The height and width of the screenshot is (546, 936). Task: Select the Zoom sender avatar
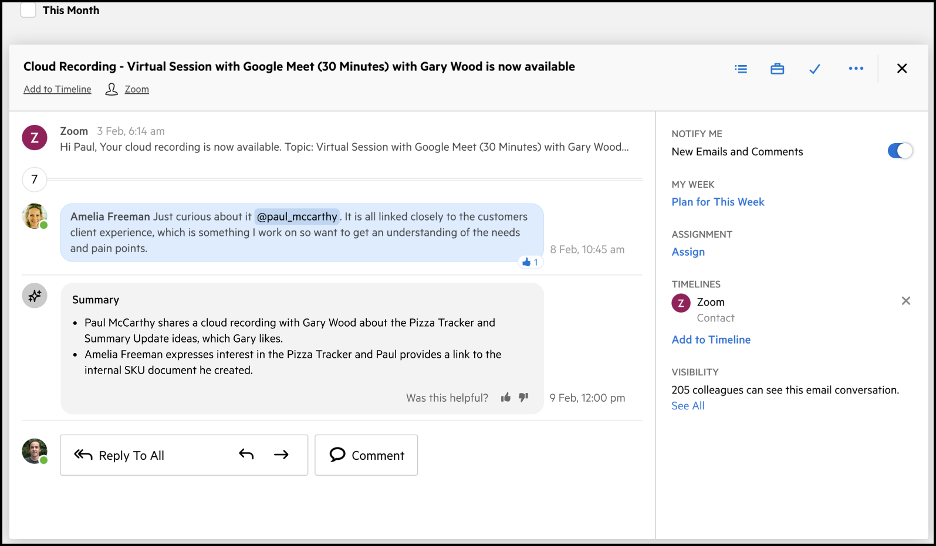tap(35, 138)
